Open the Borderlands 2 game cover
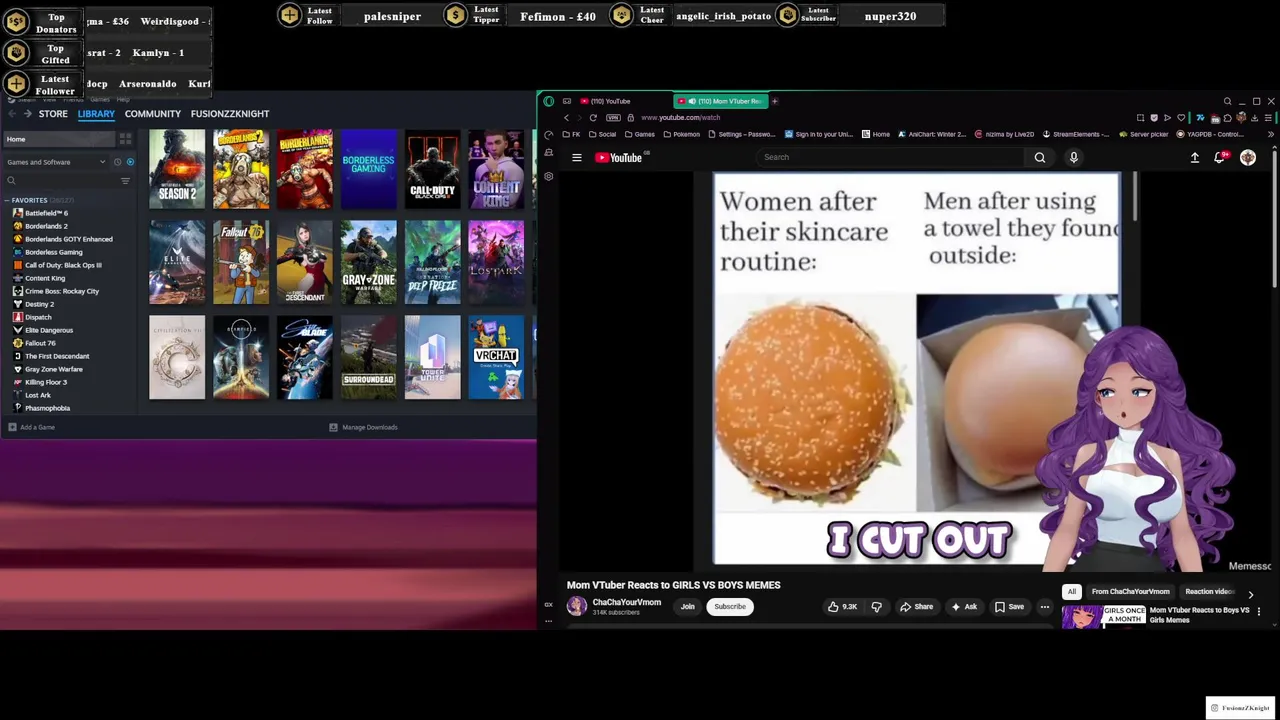 [x=241, y=169]
